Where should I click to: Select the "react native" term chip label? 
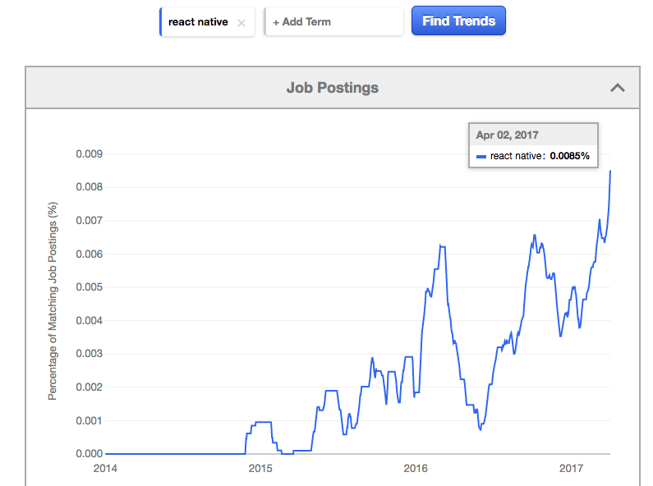pyautogui.click(x=198, y=21)
